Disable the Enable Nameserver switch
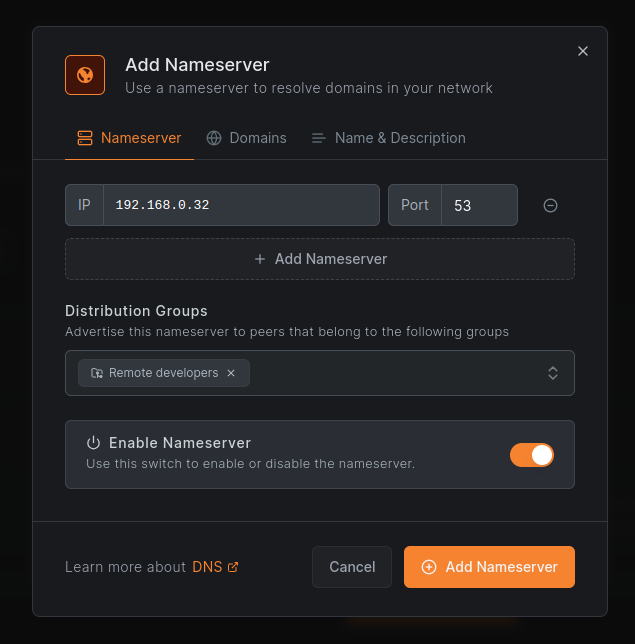 (x=531, y=455)
